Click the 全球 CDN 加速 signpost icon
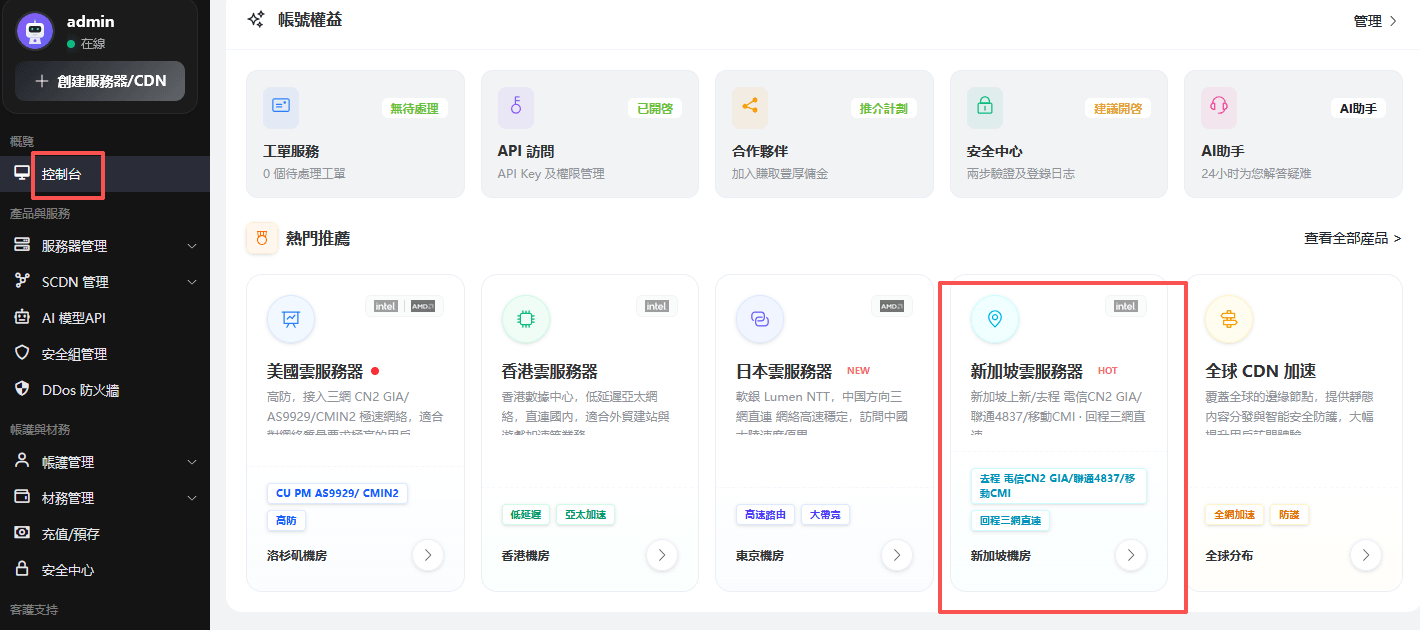 1229,319
